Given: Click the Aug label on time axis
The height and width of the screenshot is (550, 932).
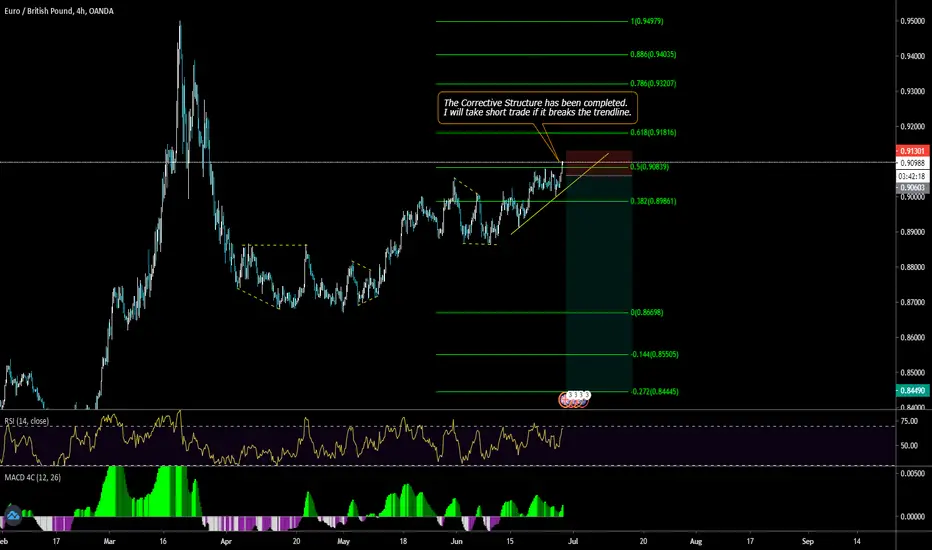Looking at the screenshot, I should 695,541.
